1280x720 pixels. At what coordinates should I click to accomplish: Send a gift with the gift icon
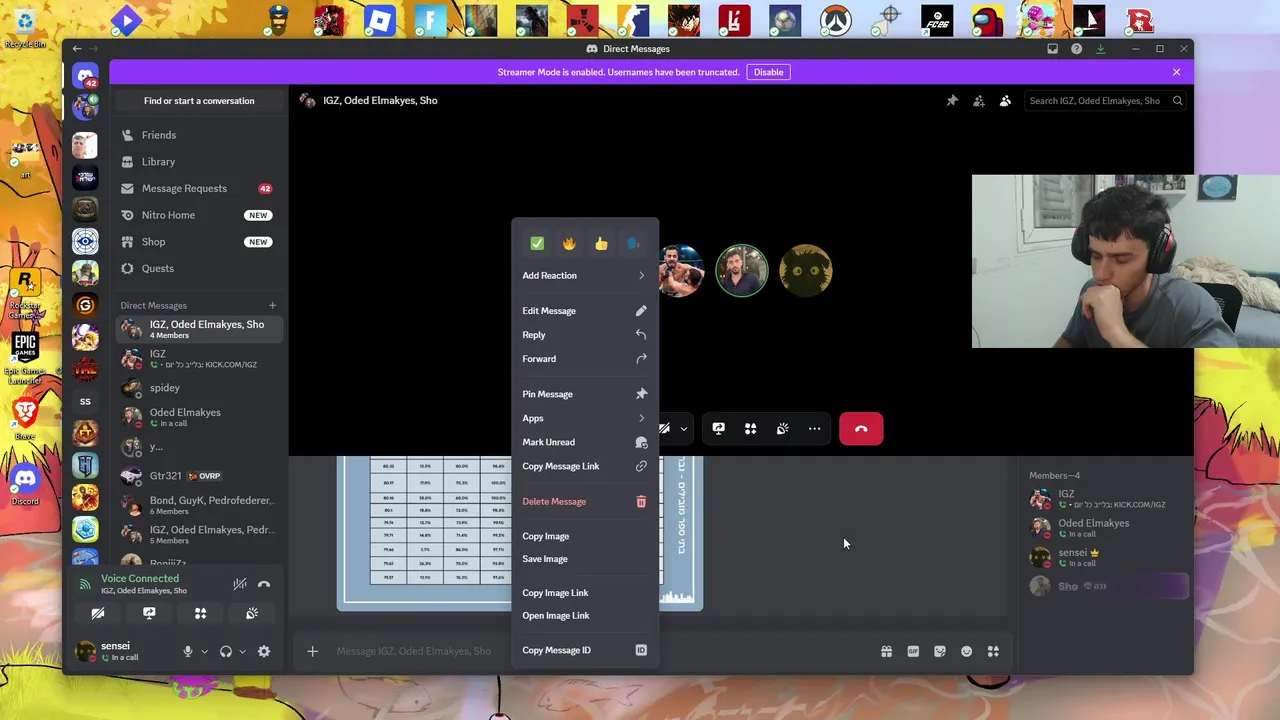tap(886, 651)
